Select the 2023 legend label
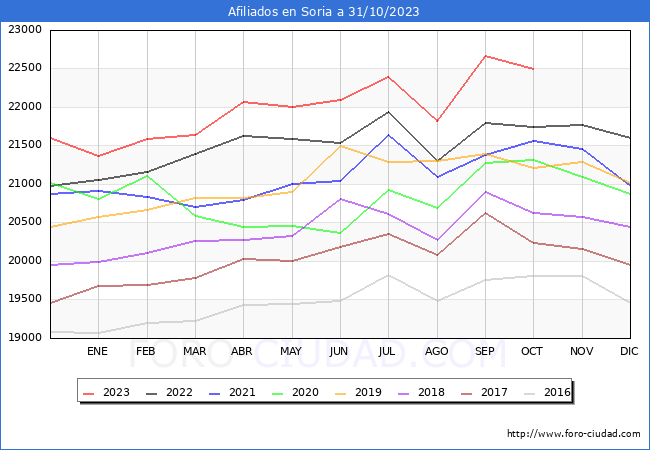 coord(116,392)
